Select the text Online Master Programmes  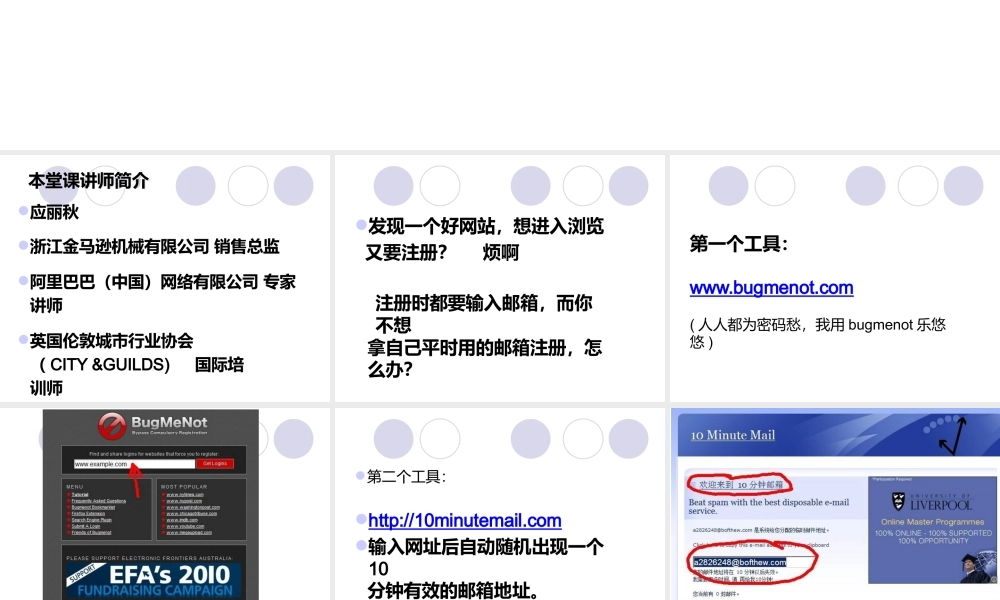932,522
